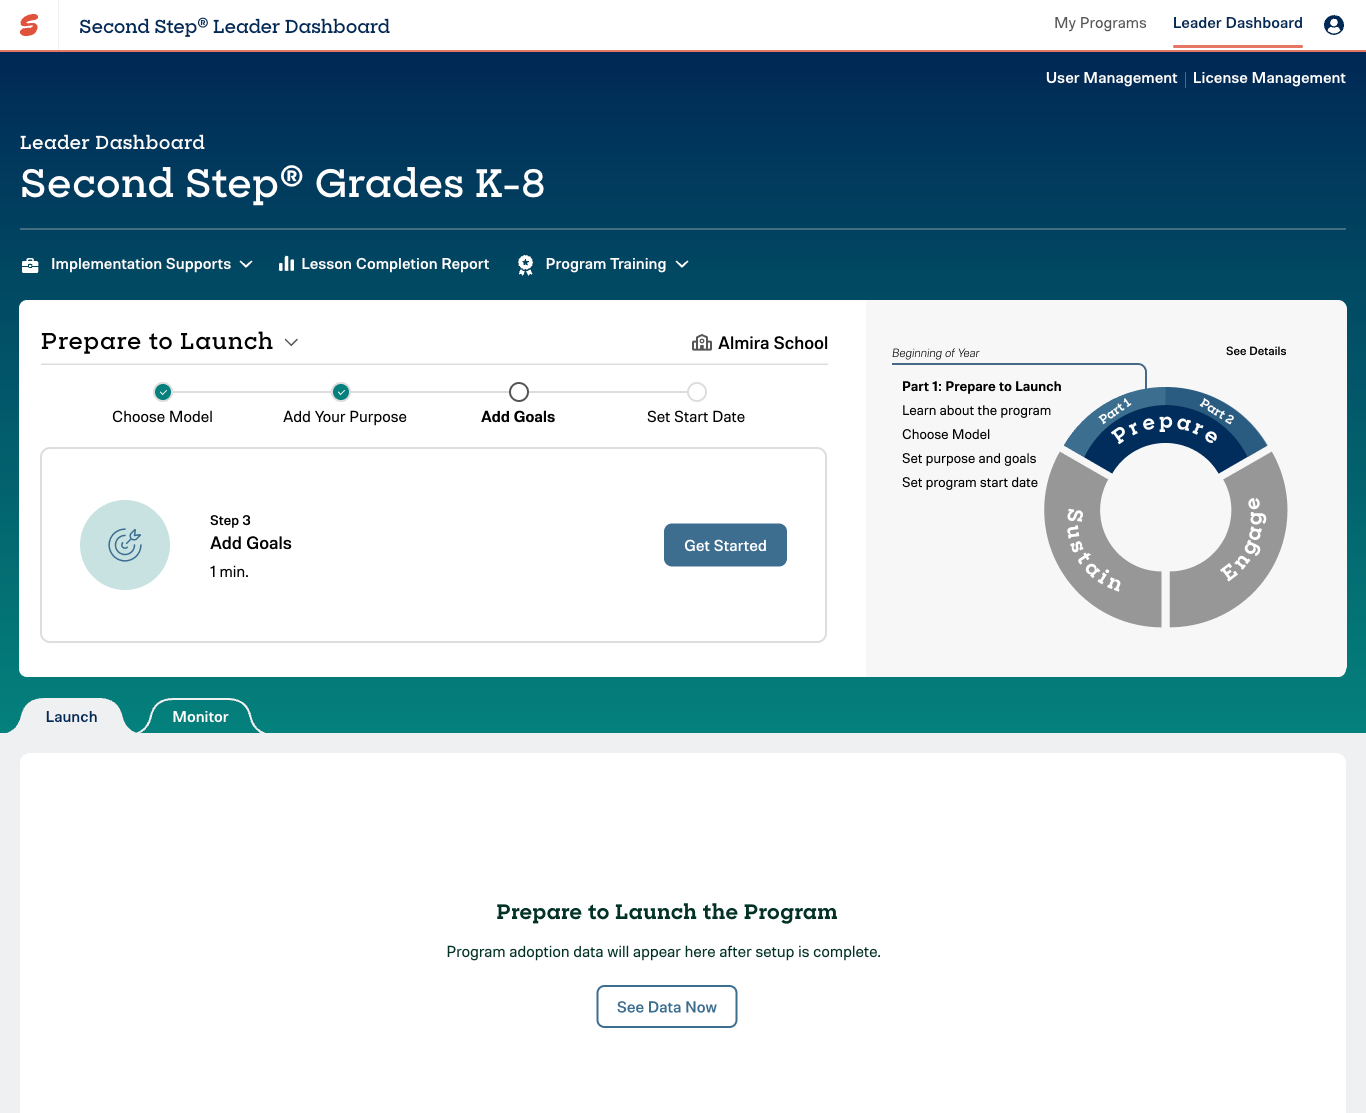The width and height of the screenshot is (1366, 1113).
Task: Select the completed Add Your Purpose step circle
Action: click(341, 392)
